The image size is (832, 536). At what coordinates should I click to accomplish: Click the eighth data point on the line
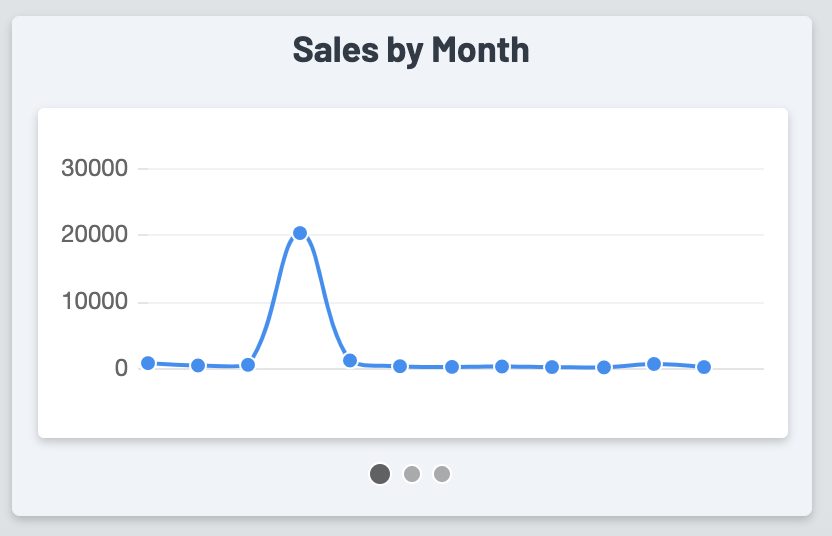(x=502, y=366)
